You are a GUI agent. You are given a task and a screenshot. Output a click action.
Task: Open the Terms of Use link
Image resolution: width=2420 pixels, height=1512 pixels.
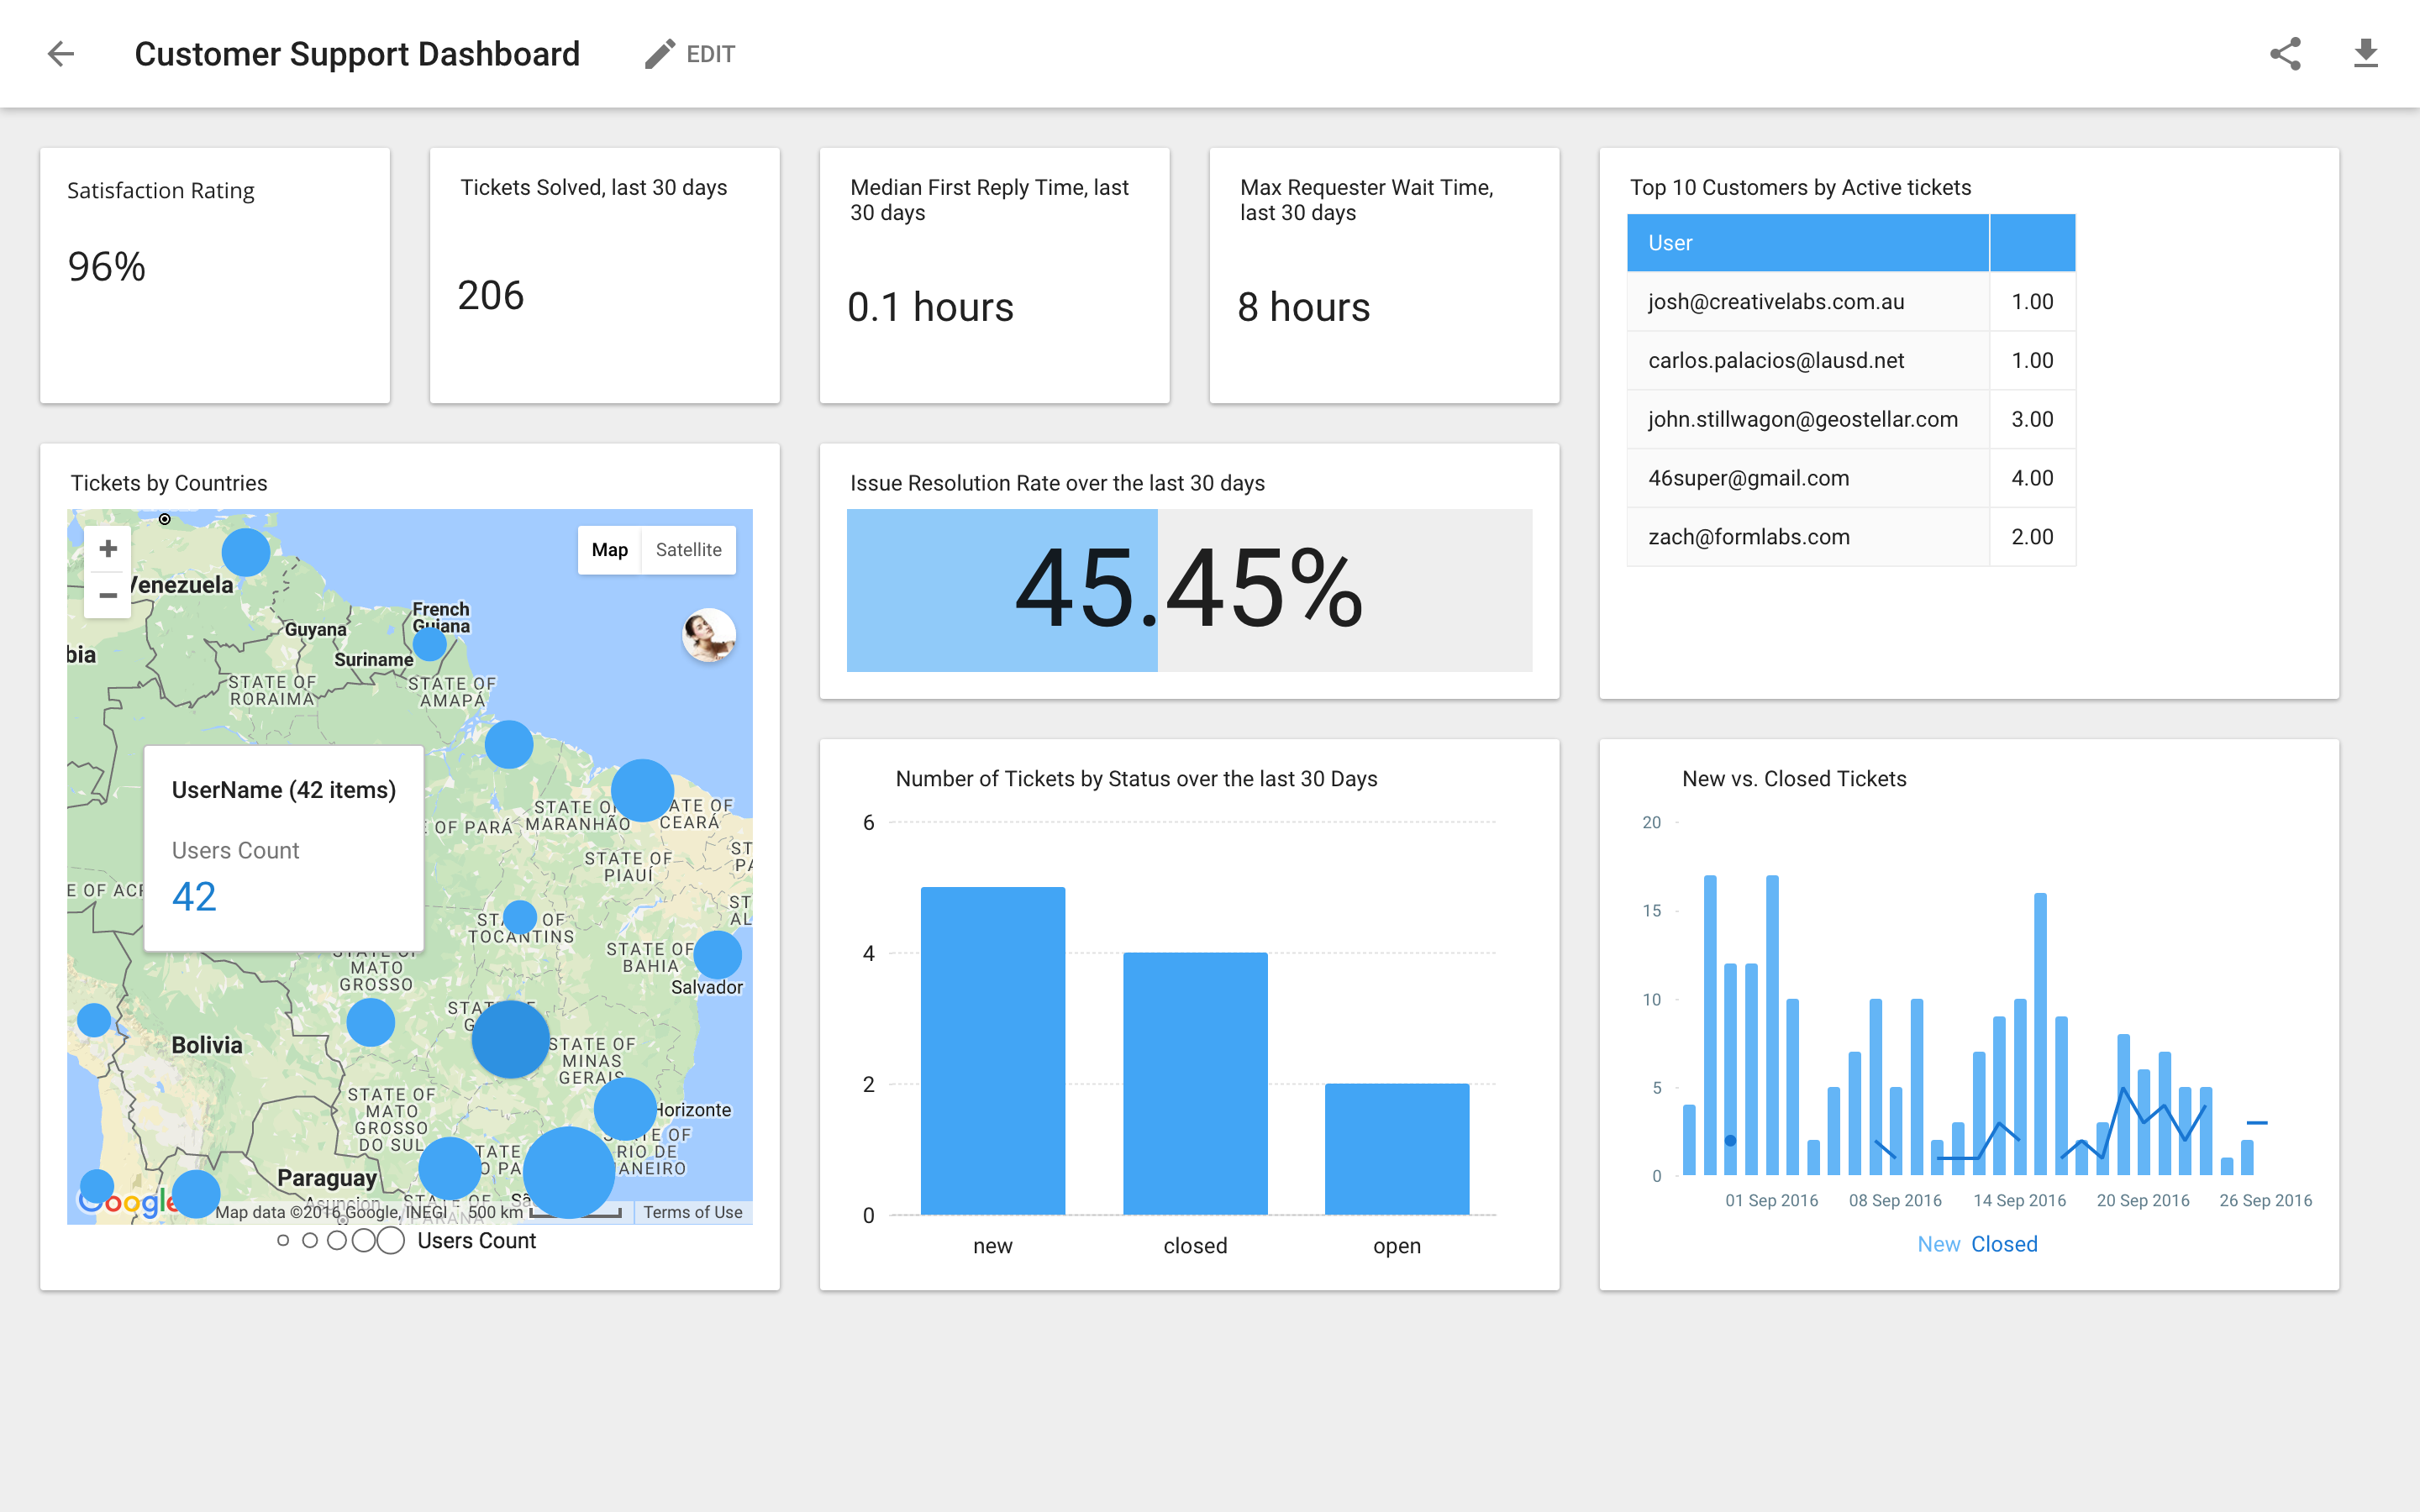pos(692,1212)
